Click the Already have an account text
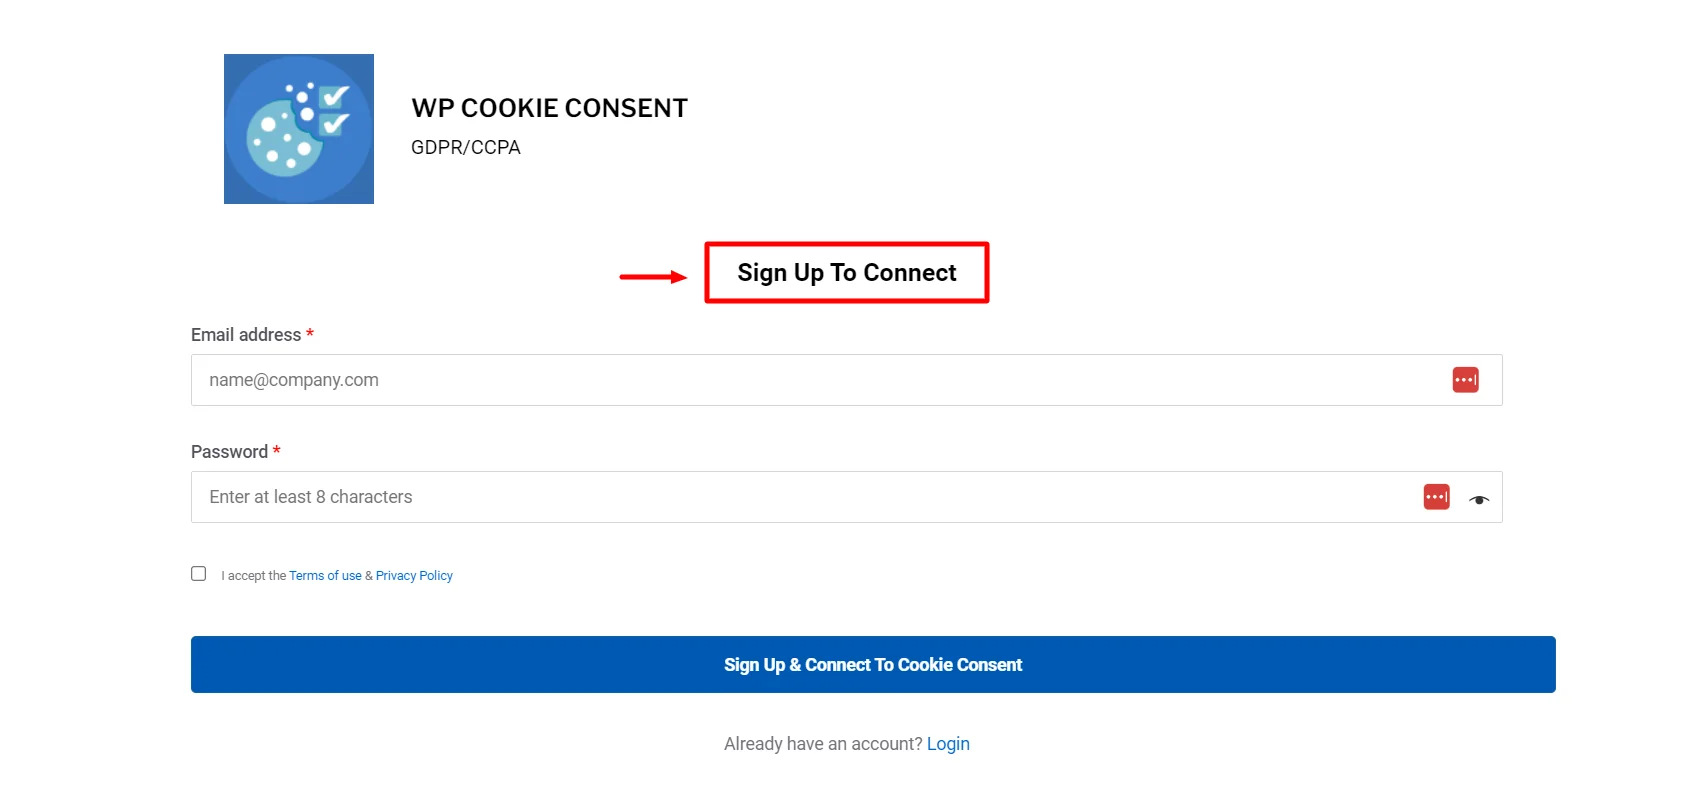The height and width of the screenshot is (796, 1684). (822, 743)
